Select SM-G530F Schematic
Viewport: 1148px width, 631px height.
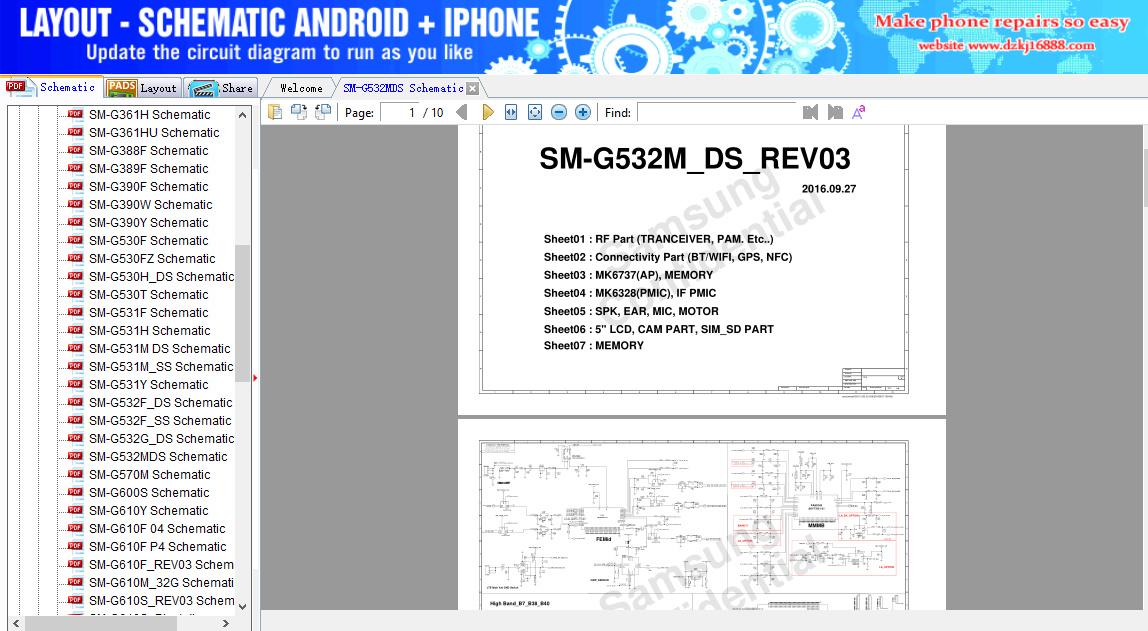tap(149, 241)
